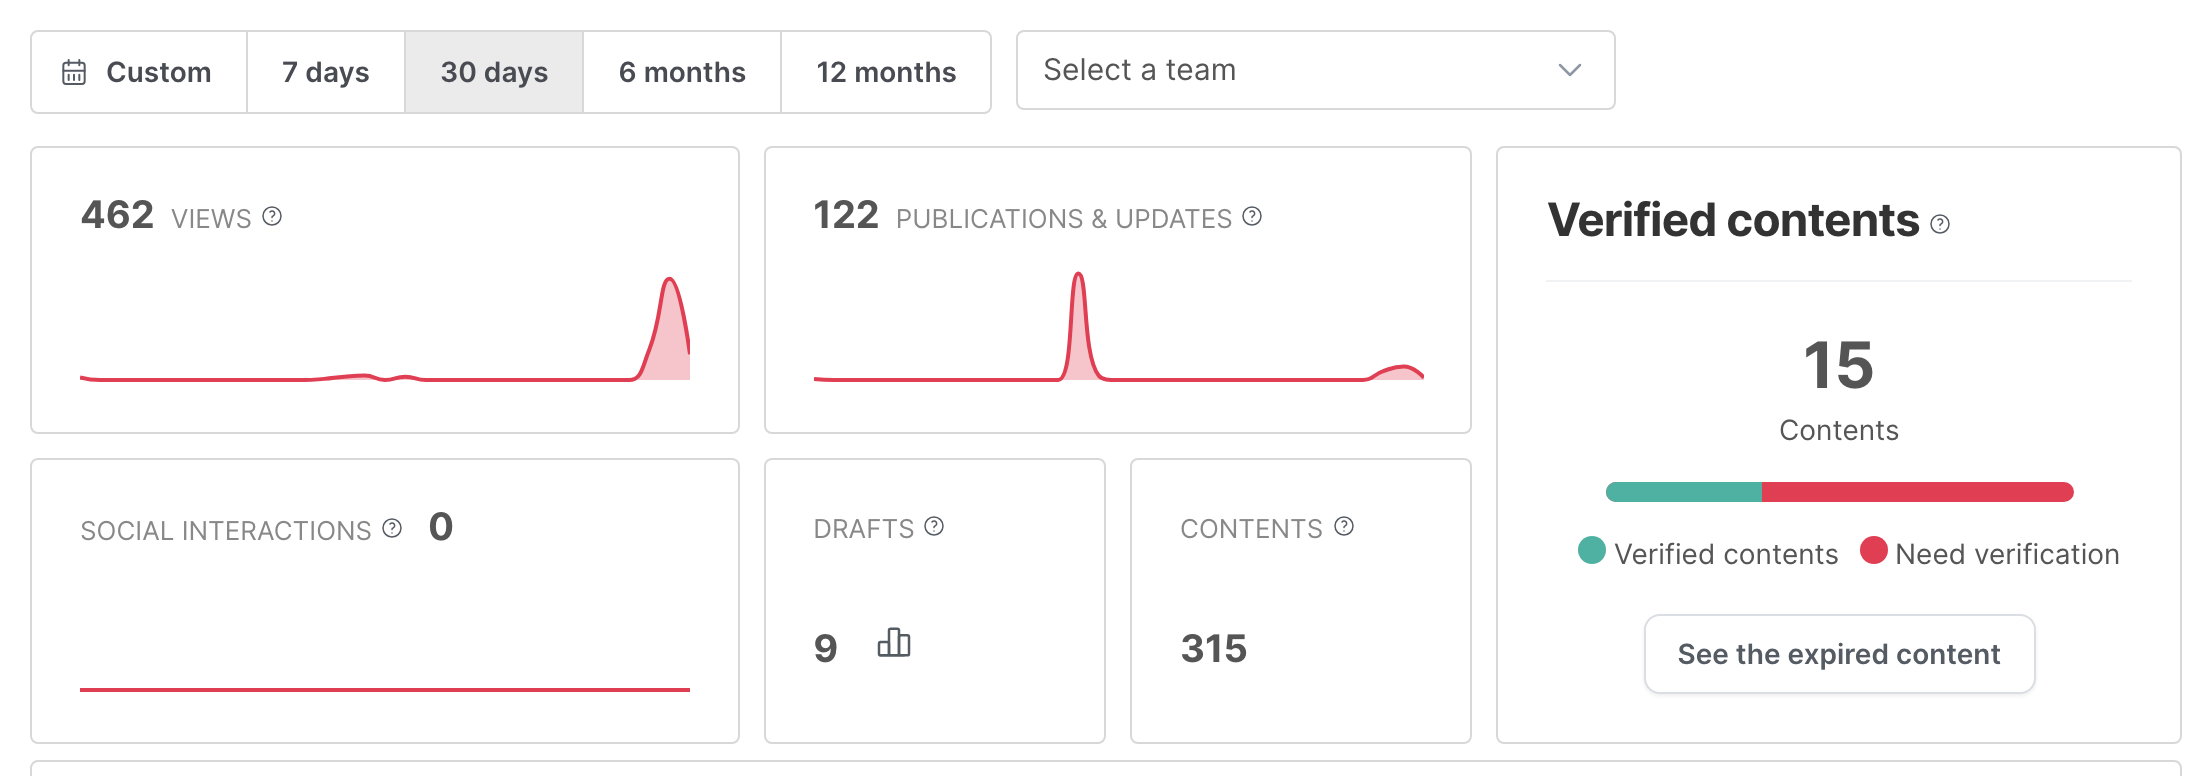
Task: Click the Contents caption under 15
Action: pyautogui.click(x=1839, y=430)
